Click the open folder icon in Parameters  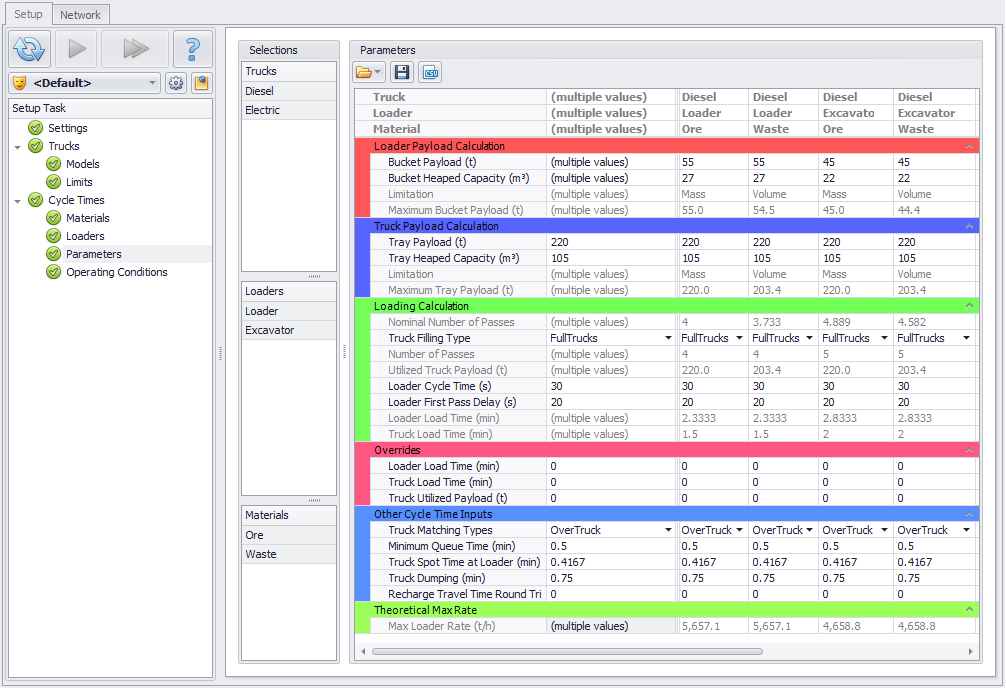368,72
